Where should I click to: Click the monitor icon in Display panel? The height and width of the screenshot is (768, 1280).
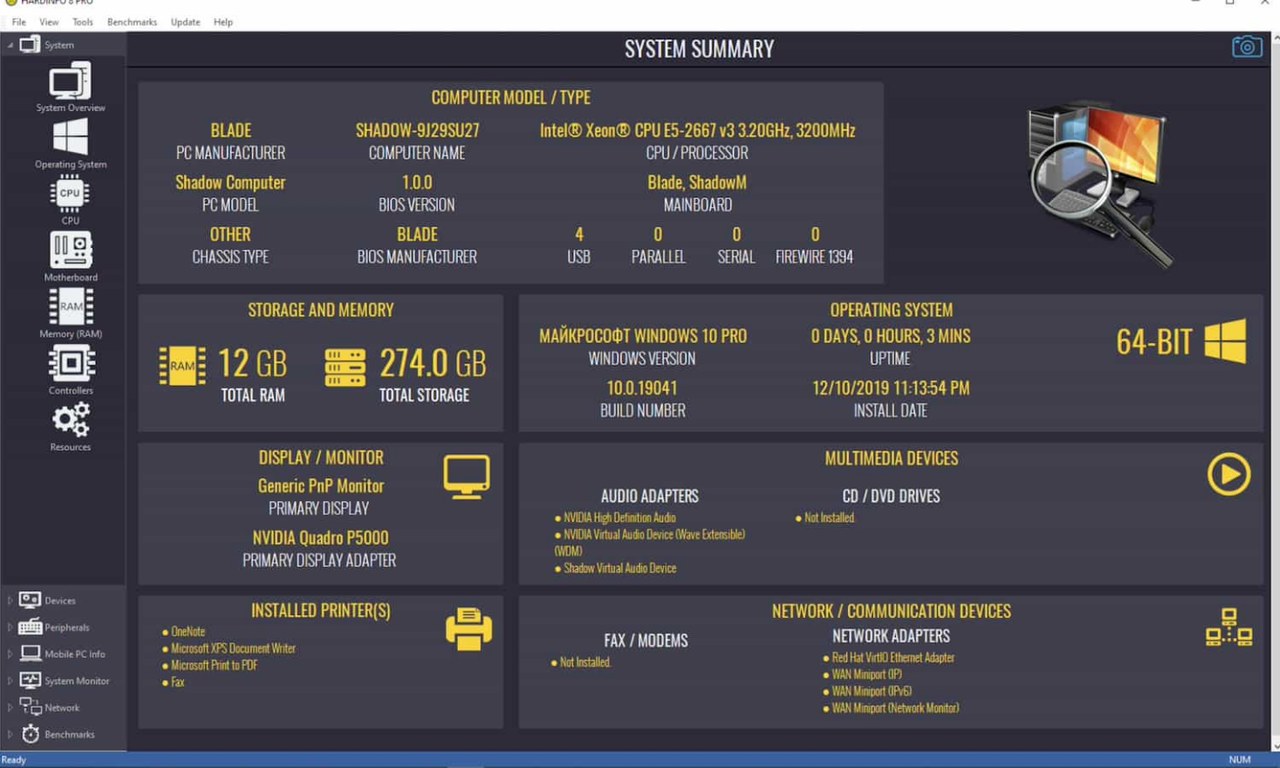[x=466, y=477]
